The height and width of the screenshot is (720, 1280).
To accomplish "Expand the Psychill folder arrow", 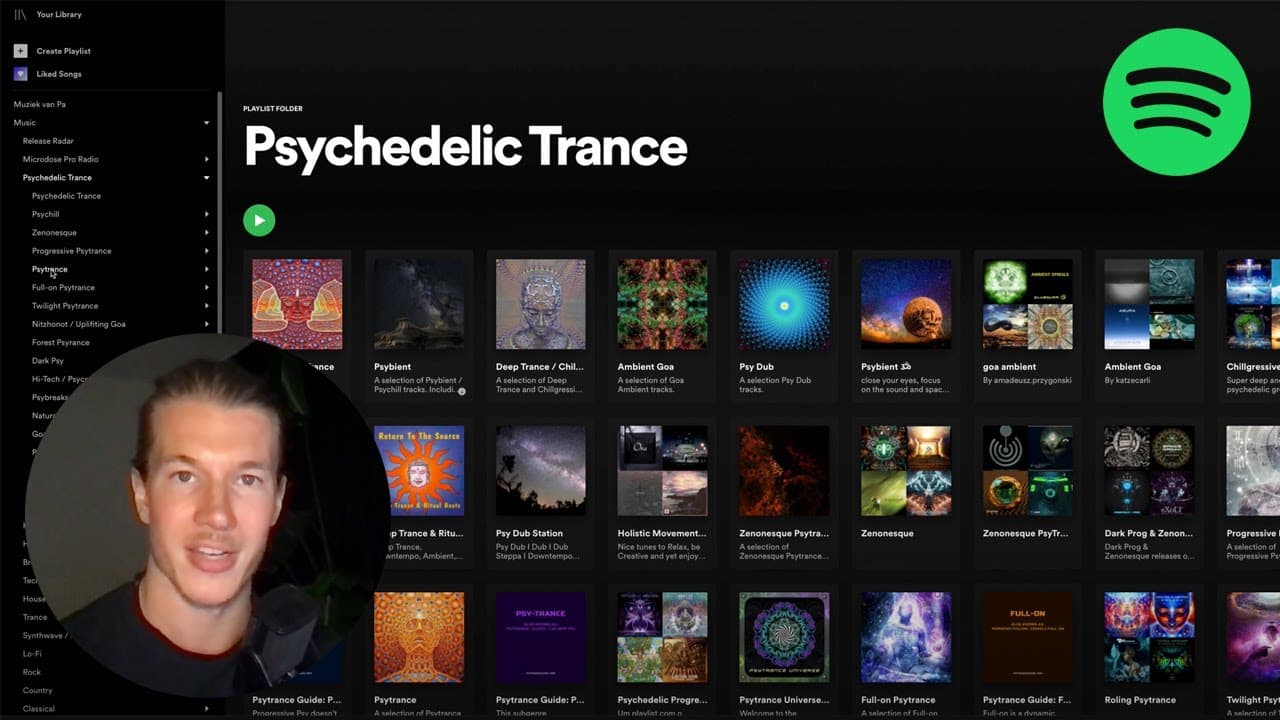I will [x=207, y=215].
